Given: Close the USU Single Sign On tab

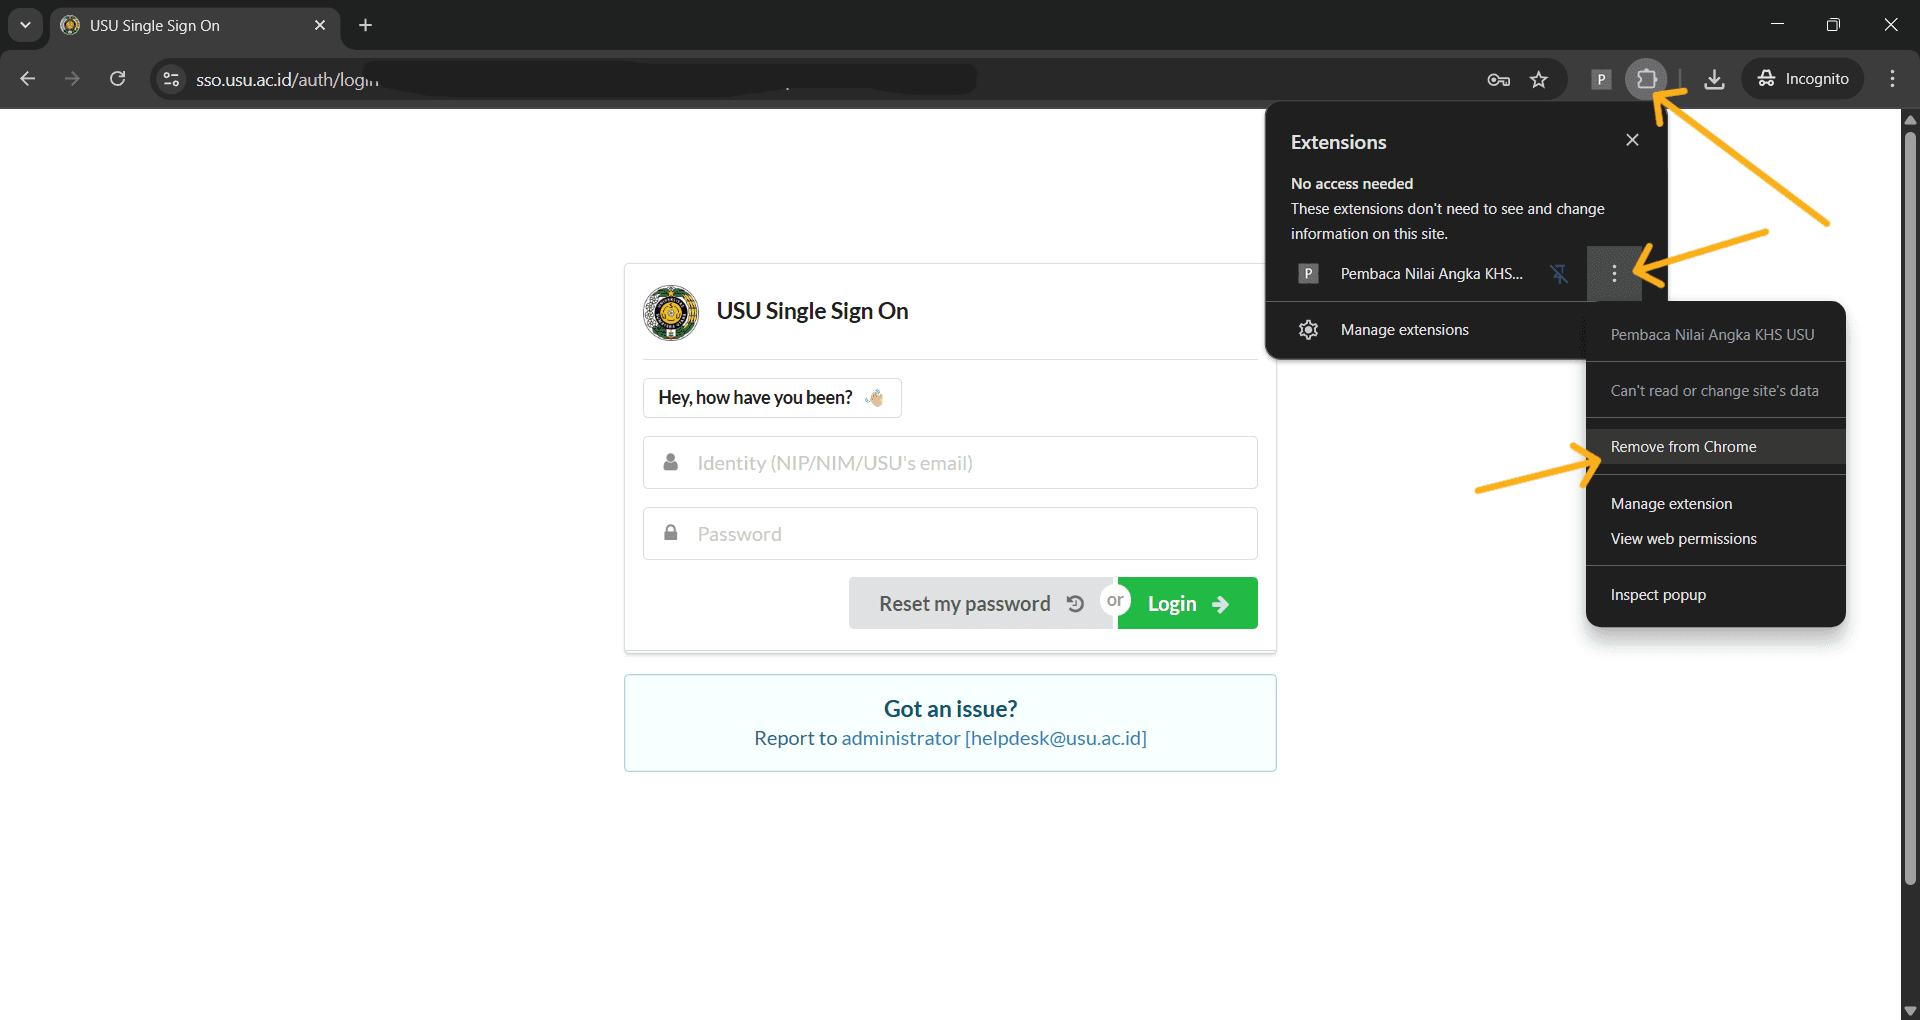Looking at the screenshot, I should tap(320, 25).
